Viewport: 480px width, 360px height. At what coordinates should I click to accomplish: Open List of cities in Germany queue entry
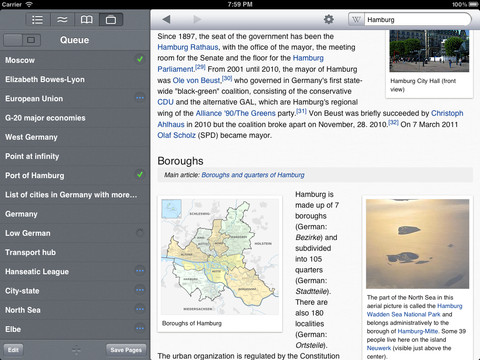coord(75,195)
